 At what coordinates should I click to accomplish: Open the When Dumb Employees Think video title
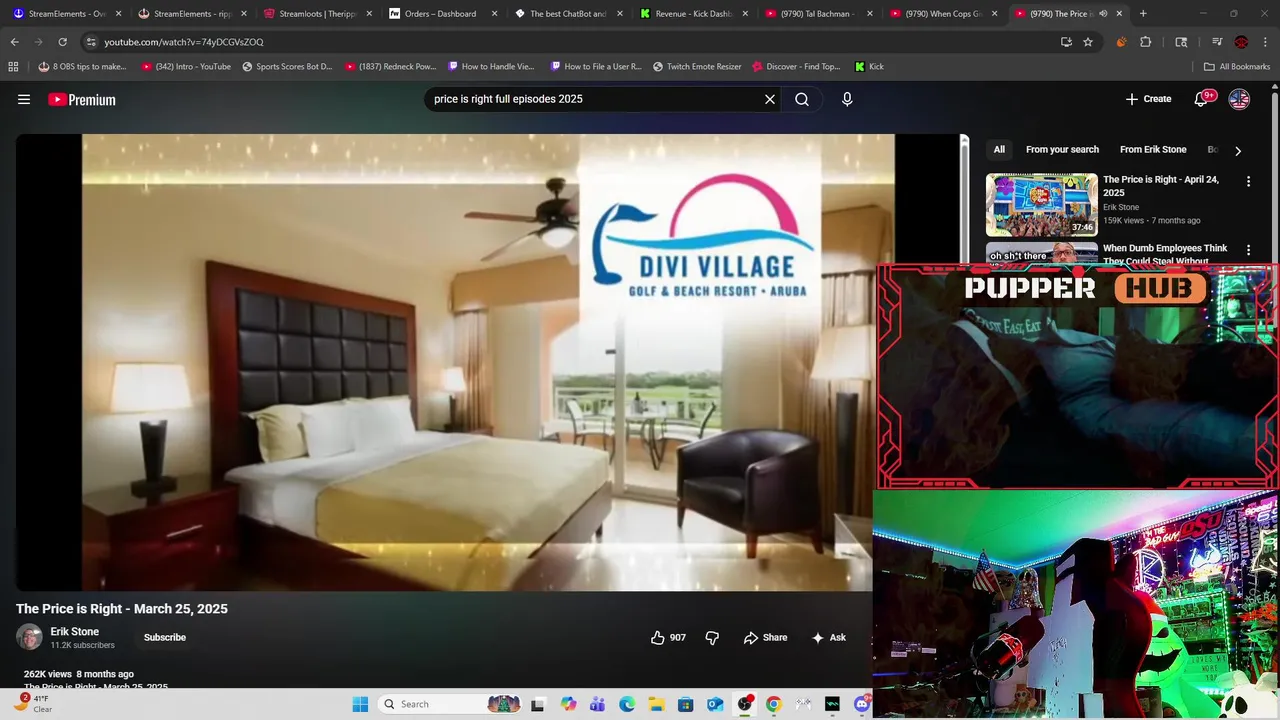point(1165,254)
